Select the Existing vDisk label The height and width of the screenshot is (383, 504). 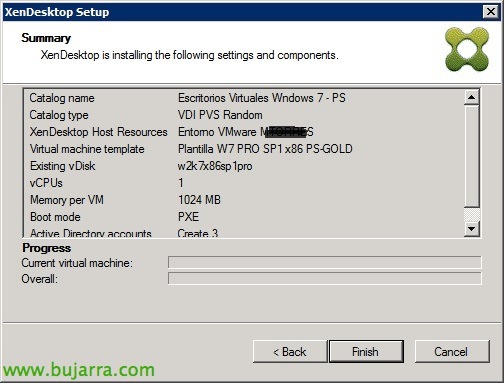click(x=63, y=166)
